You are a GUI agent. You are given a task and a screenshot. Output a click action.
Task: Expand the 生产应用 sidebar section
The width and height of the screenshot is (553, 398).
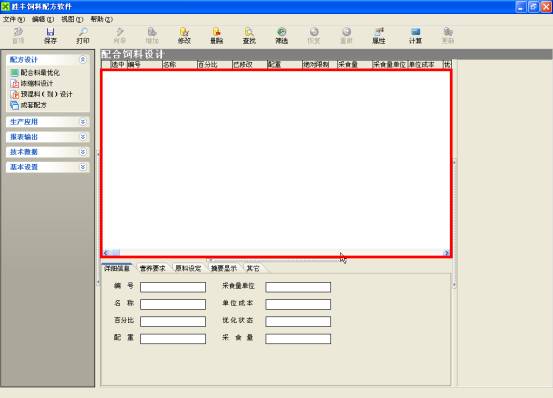coord(83,122)
